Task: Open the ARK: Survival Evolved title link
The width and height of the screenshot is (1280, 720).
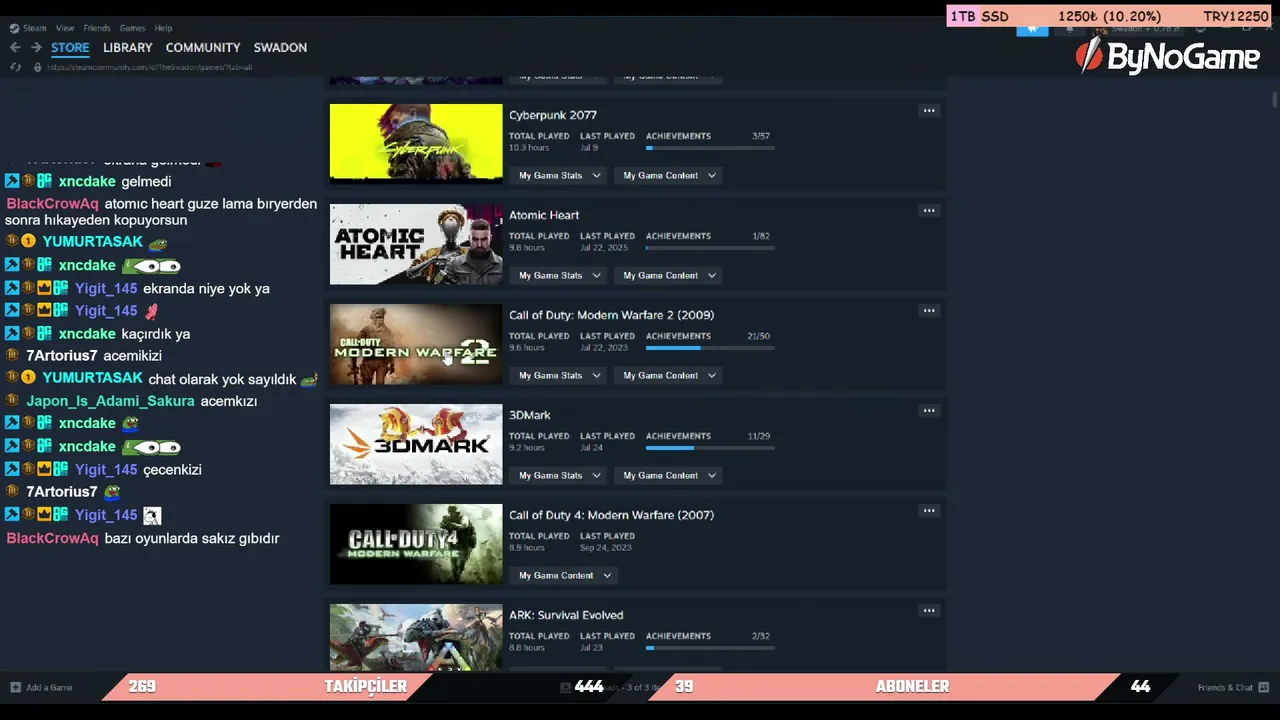Action: (x=566, y=615)
